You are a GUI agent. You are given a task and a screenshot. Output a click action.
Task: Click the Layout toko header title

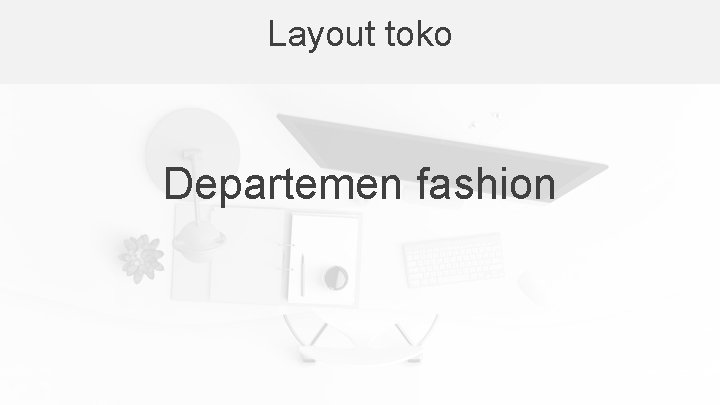coord(360,34)
